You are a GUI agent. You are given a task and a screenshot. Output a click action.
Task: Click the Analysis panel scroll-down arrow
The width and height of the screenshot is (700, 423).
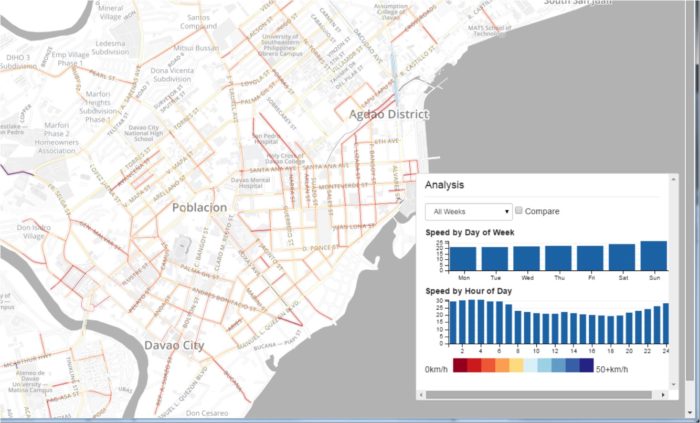pyautogui.click(x=674, y=382)
